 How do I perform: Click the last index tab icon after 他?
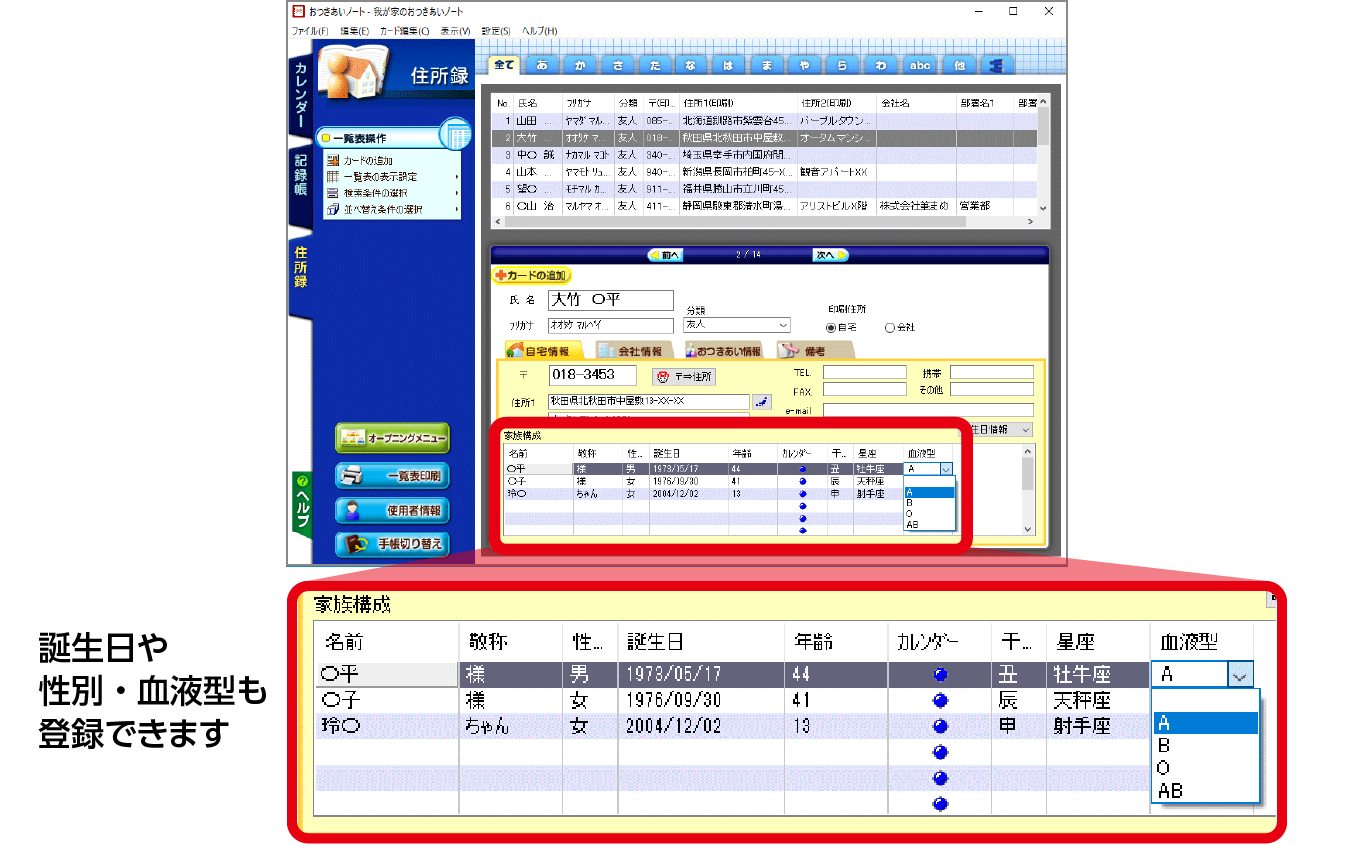point(995,65)
